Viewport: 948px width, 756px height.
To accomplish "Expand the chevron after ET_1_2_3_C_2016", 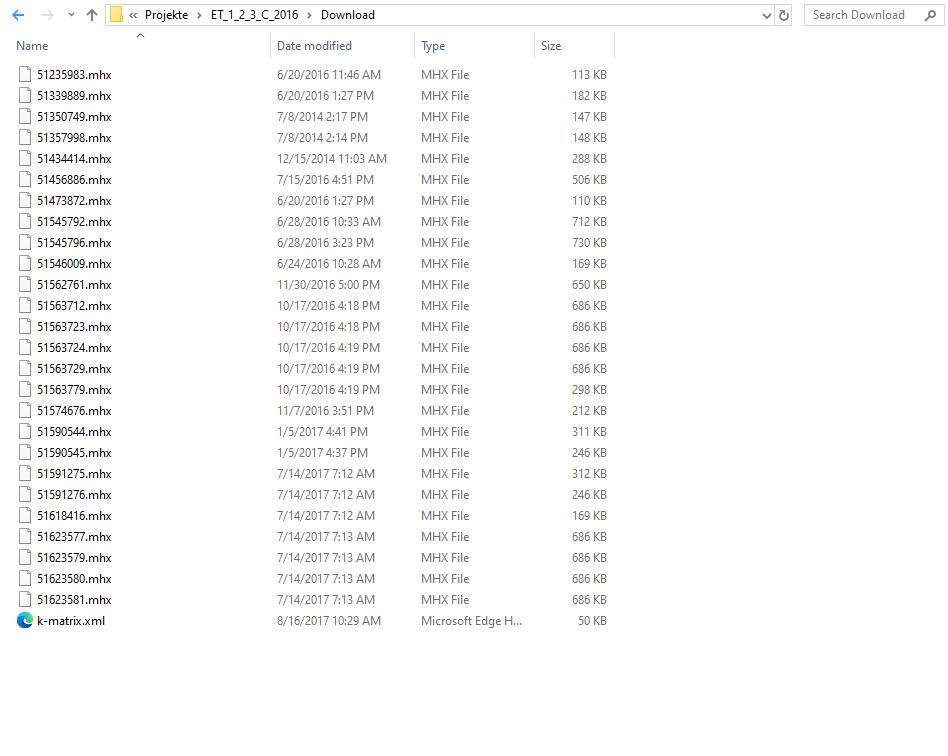I will pyautogui.click(x=309, y=15).
